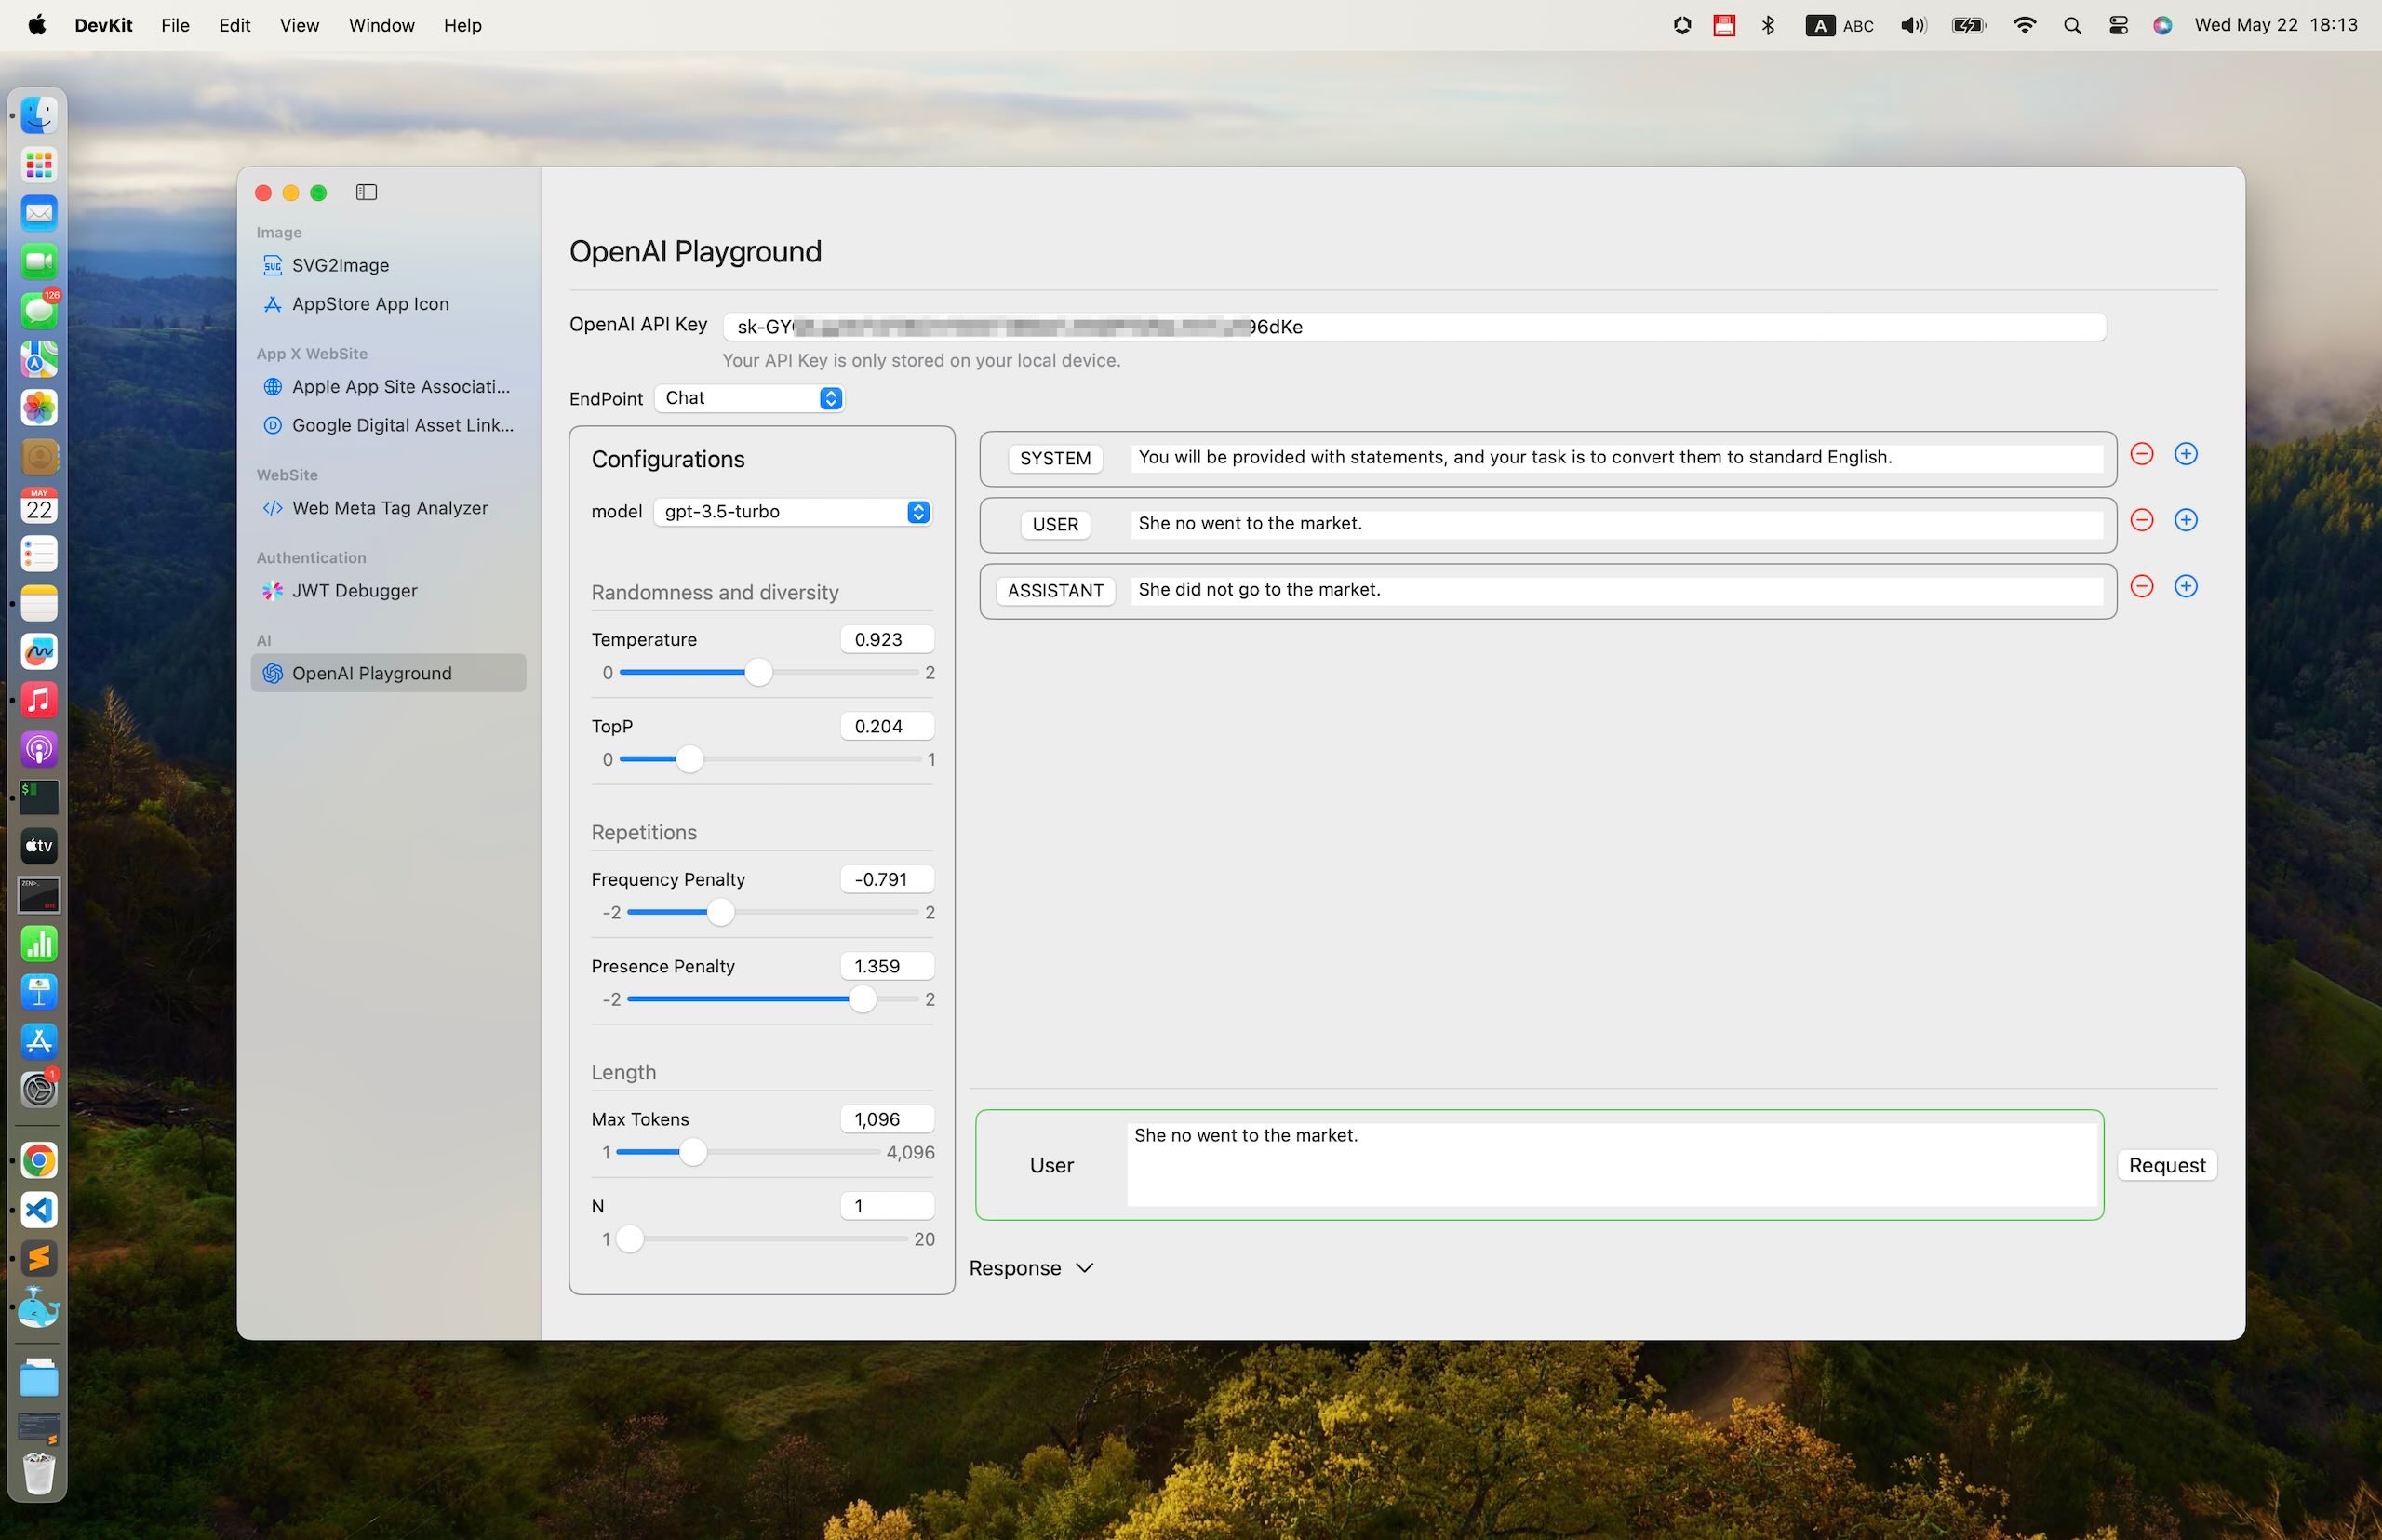The image size is (2382, 1540).
Task: Edit the ASSISTANT message text
Action: (1616, 590)
